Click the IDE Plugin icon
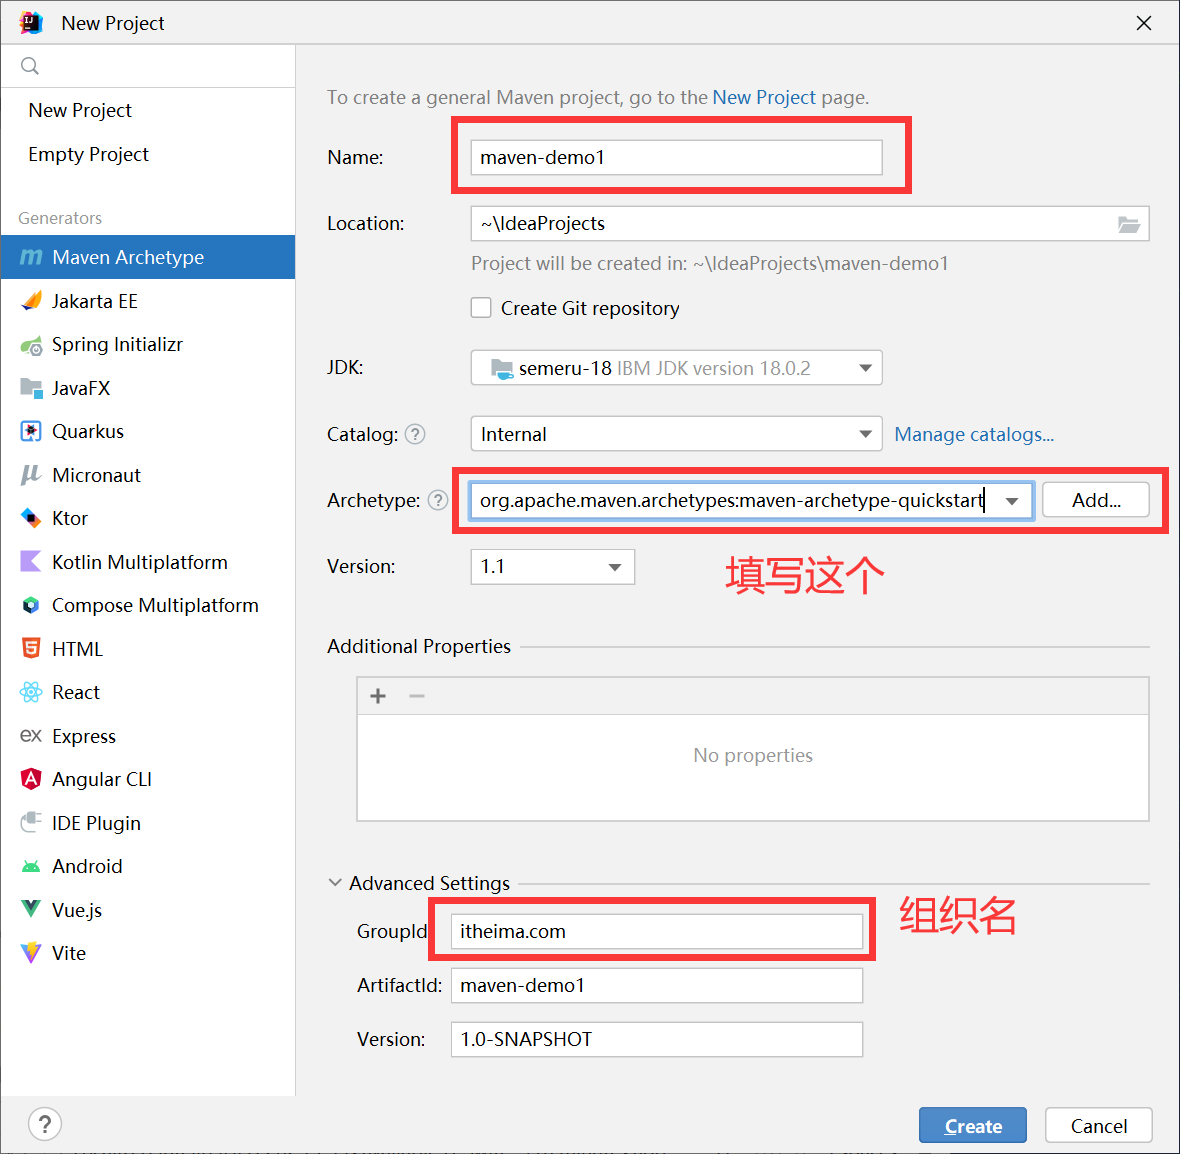The height and width of the screenshot is (1154, 1180). tap(31, 822)
